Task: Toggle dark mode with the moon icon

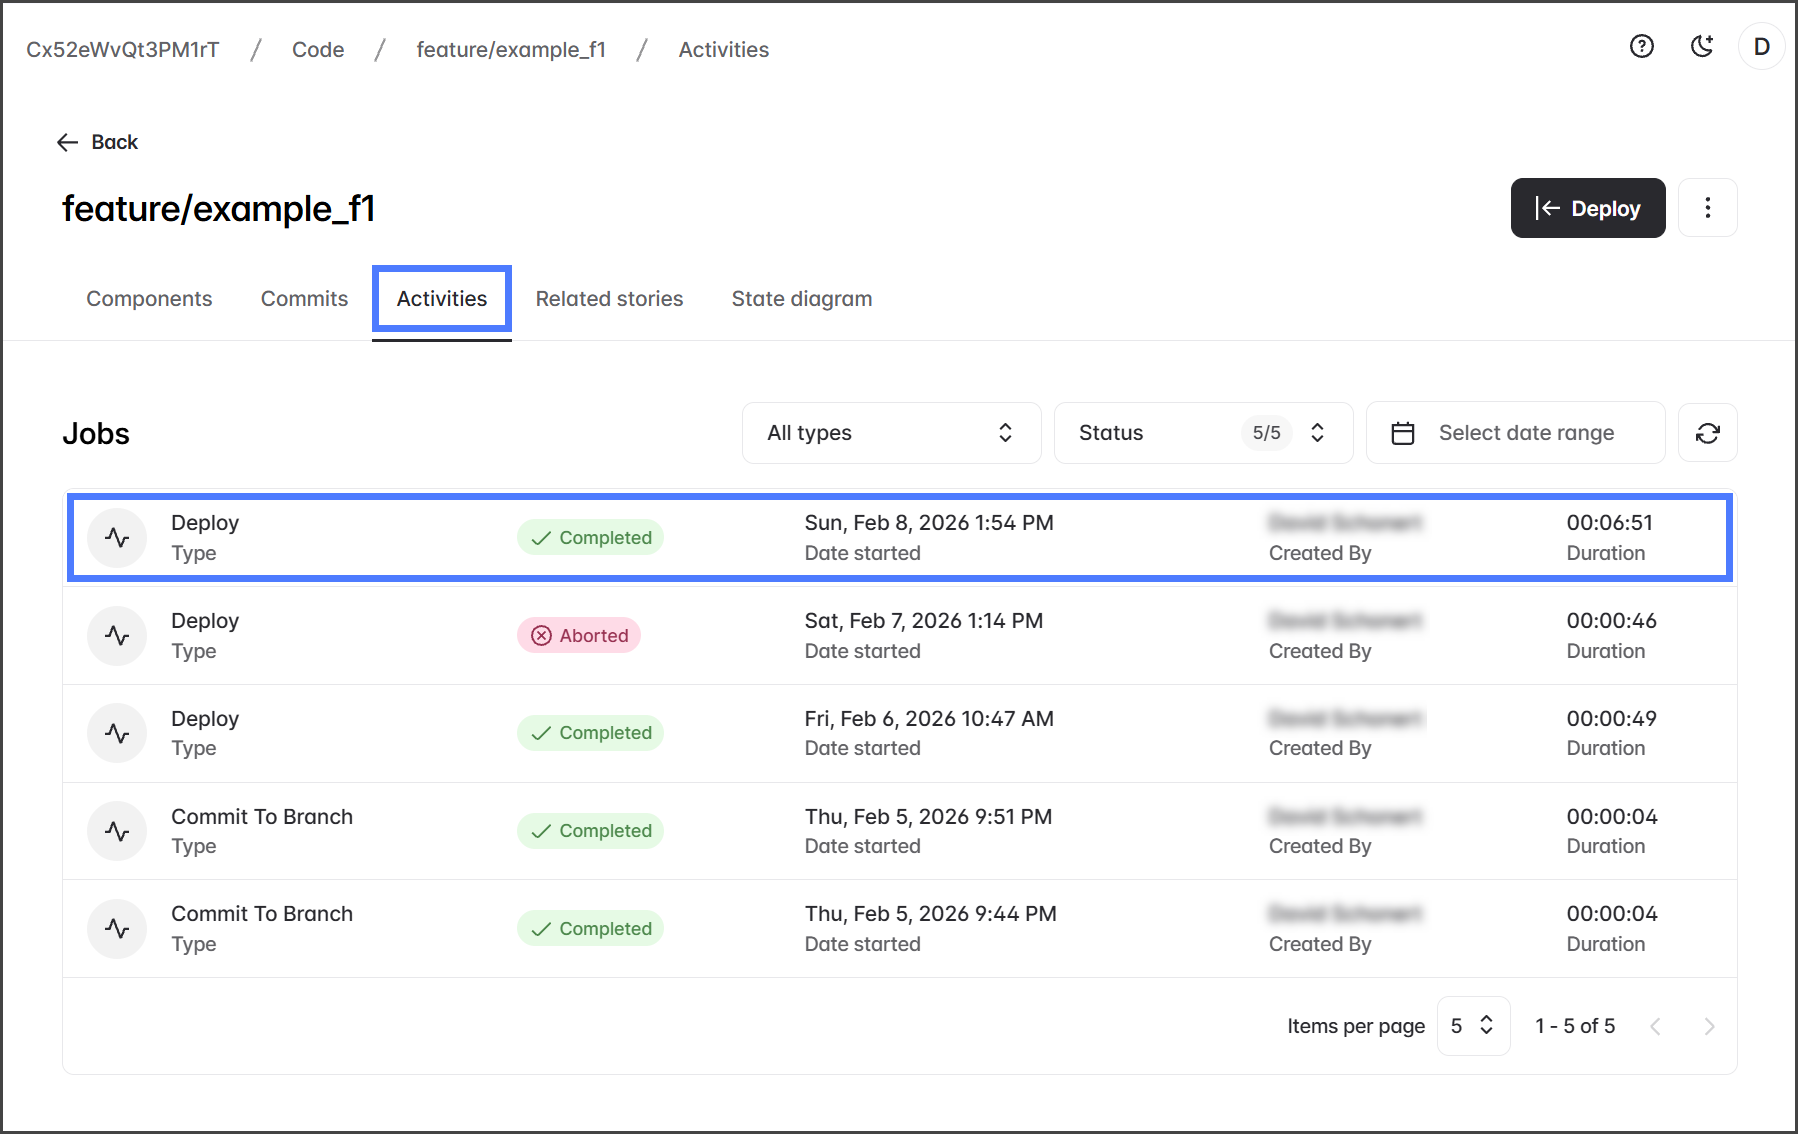Action: click(x=1701, y=47)
